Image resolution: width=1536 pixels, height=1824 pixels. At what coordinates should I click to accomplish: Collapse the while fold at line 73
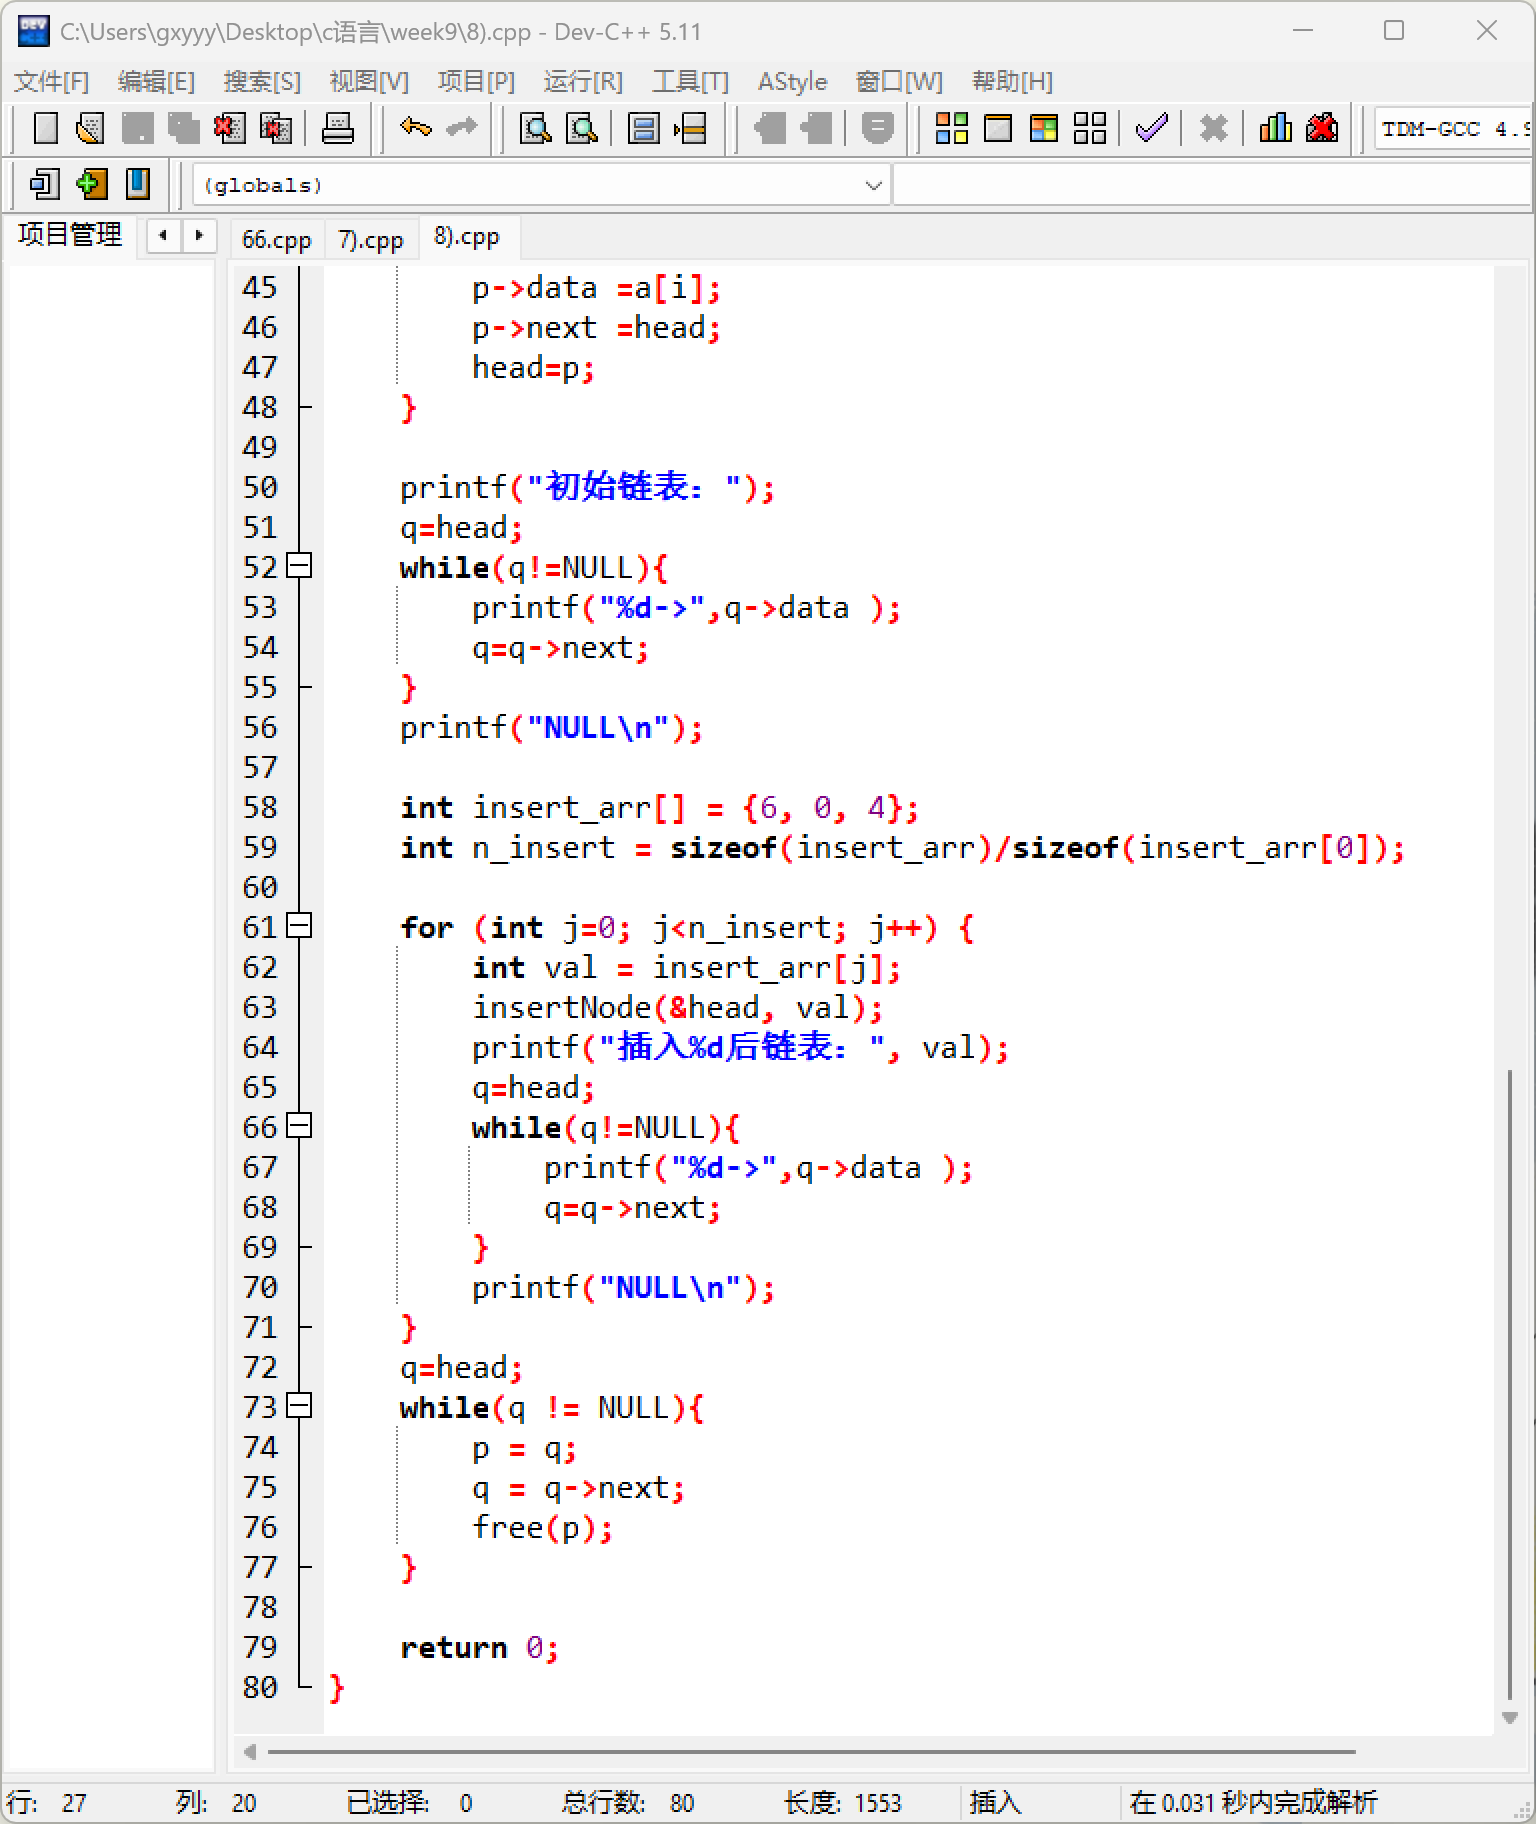point(299,1406)
